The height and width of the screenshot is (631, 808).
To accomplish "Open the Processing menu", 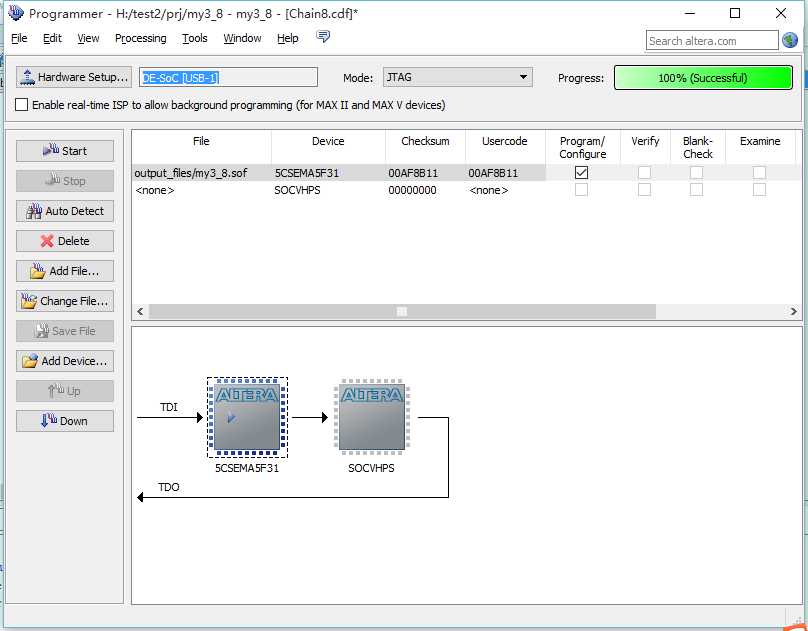I will (141, 38).
